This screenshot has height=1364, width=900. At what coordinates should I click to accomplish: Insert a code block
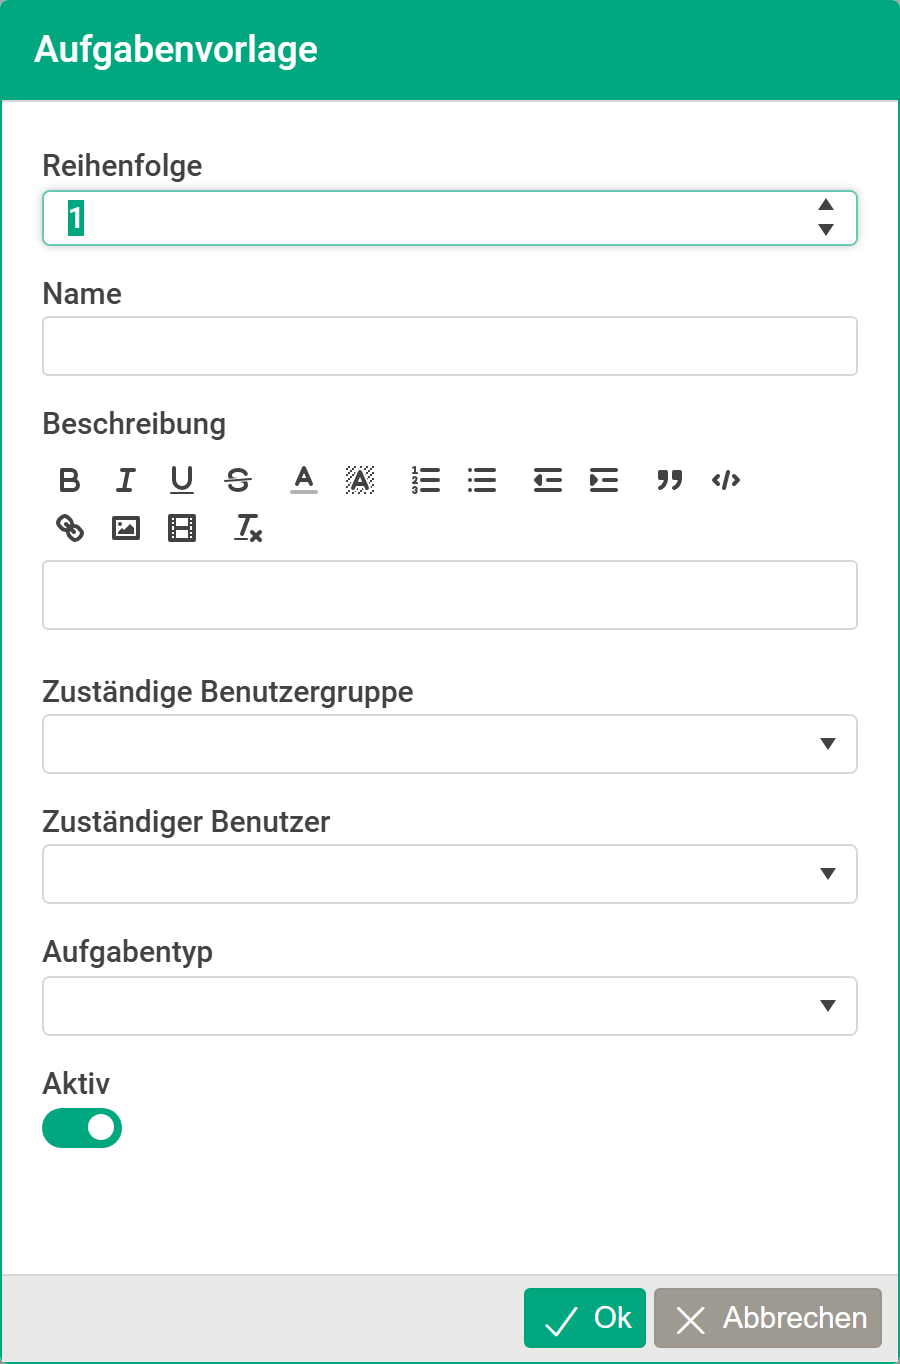(x=726, y=480)
